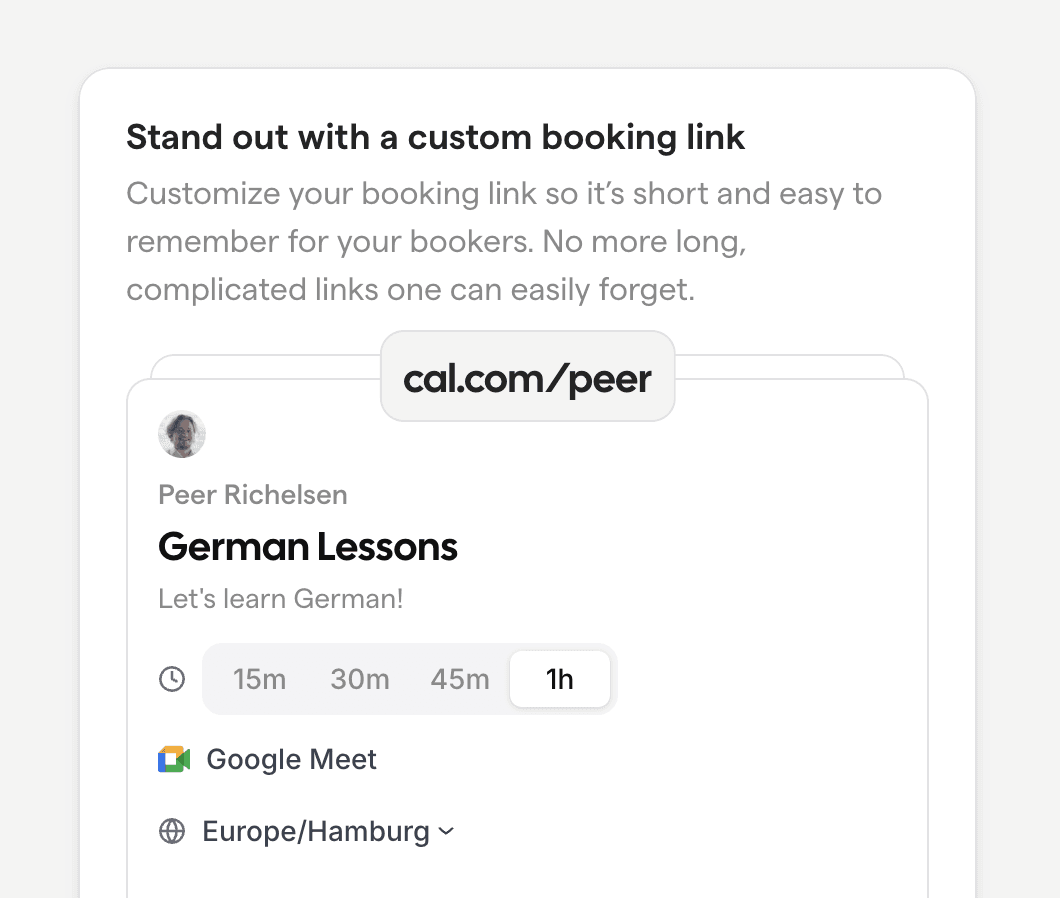
Task: Select the 1h duration option
Action: click(x=560, y=679)
